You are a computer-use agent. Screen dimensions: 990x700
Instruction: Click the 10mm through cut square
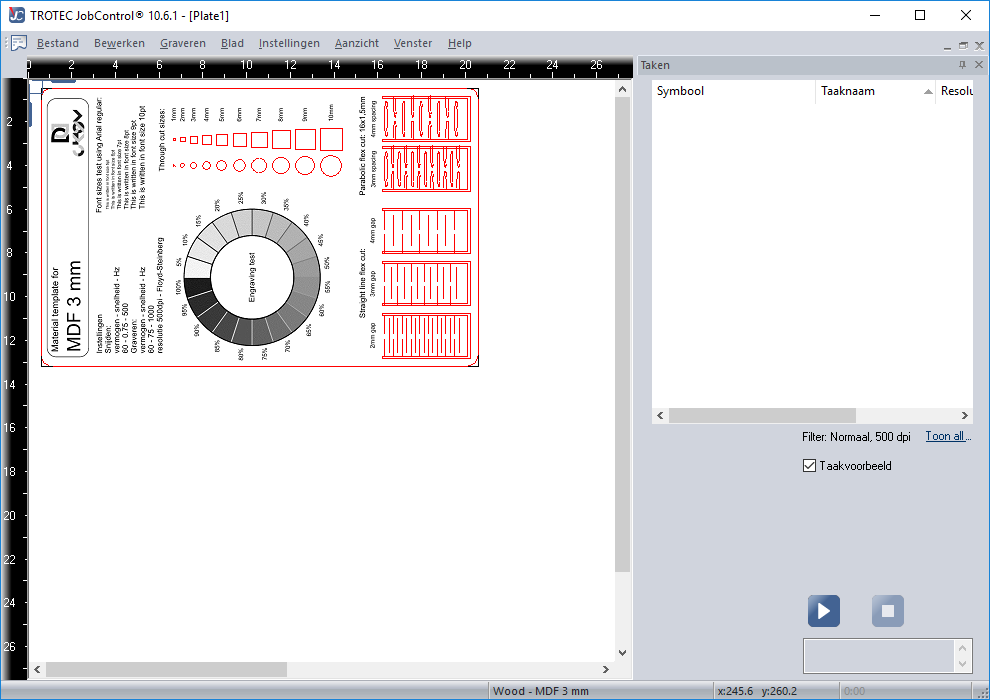(331, 139)
